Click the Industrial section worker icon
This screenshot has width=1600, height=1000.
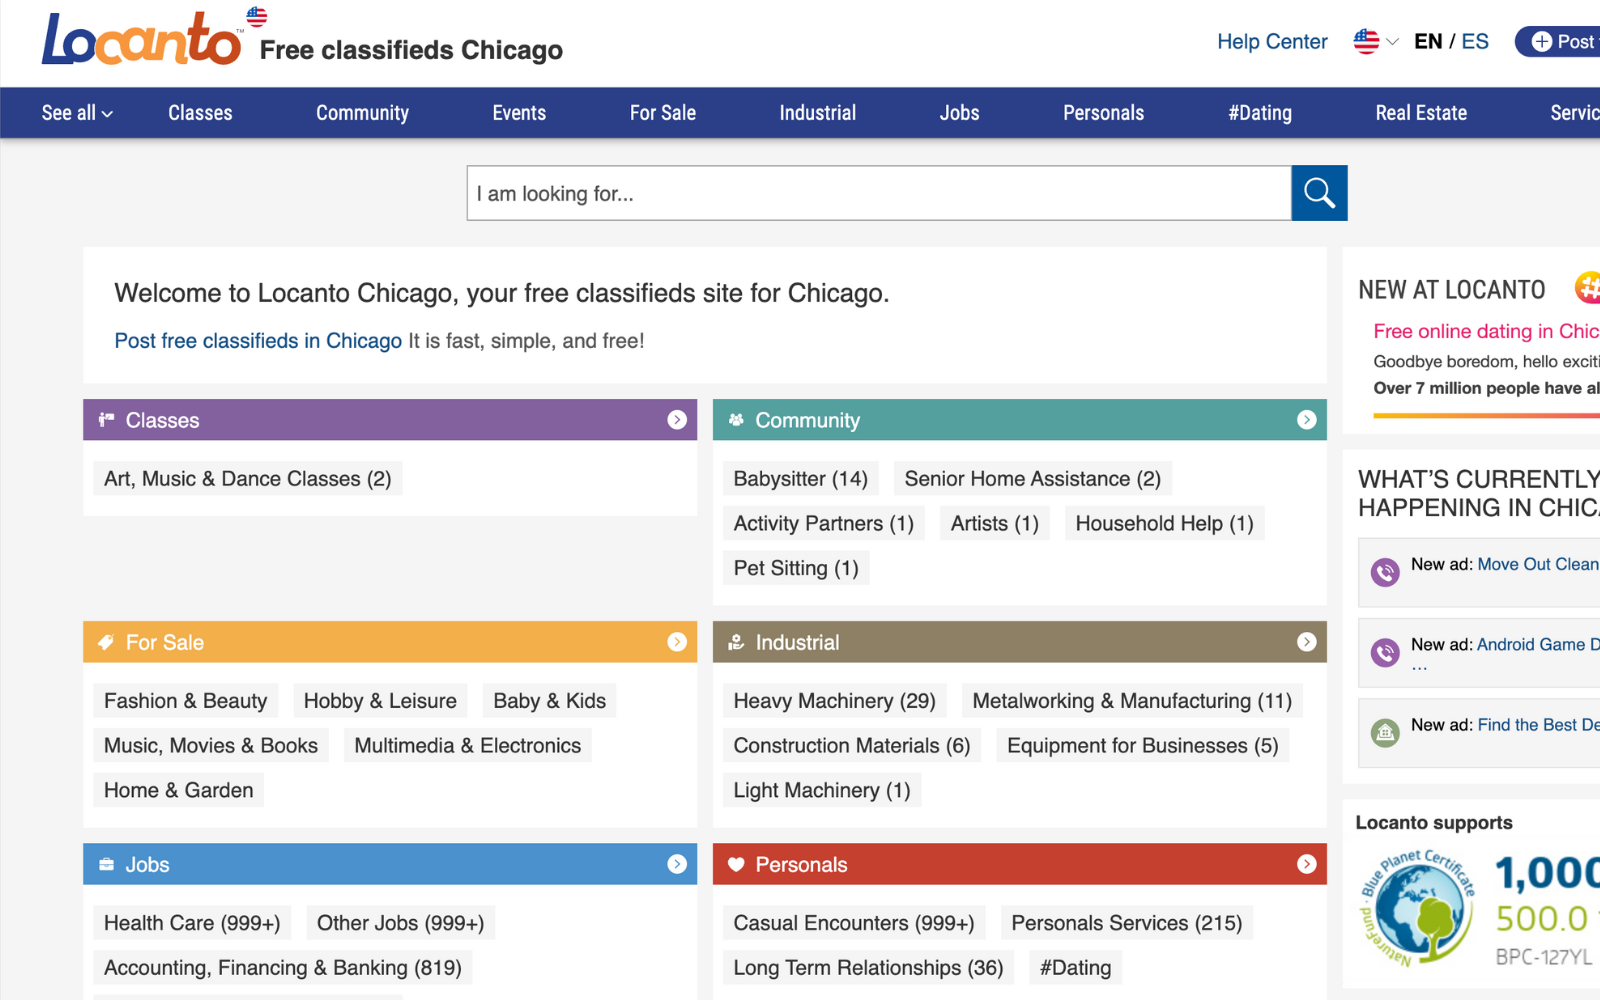(x=736, y=642)
